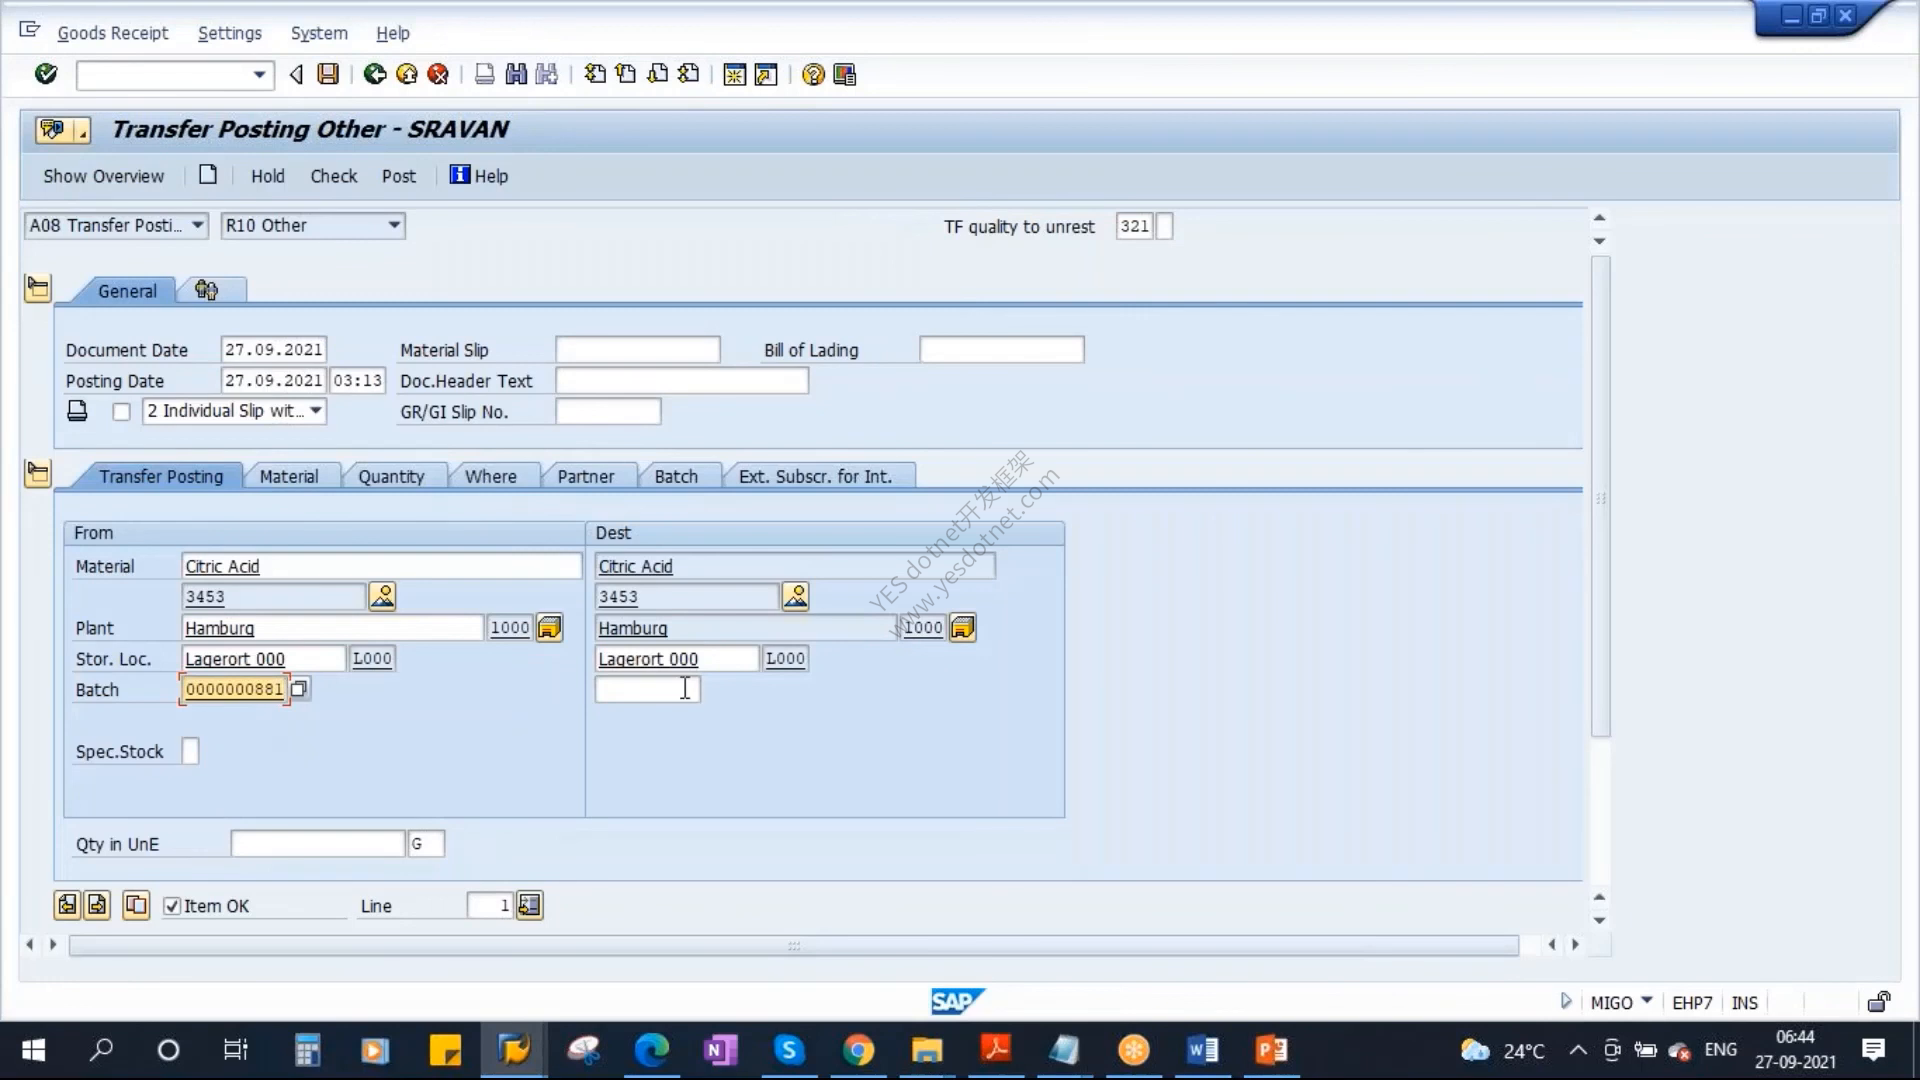Open the R10 Other dropdown

(x=394, y=225)
